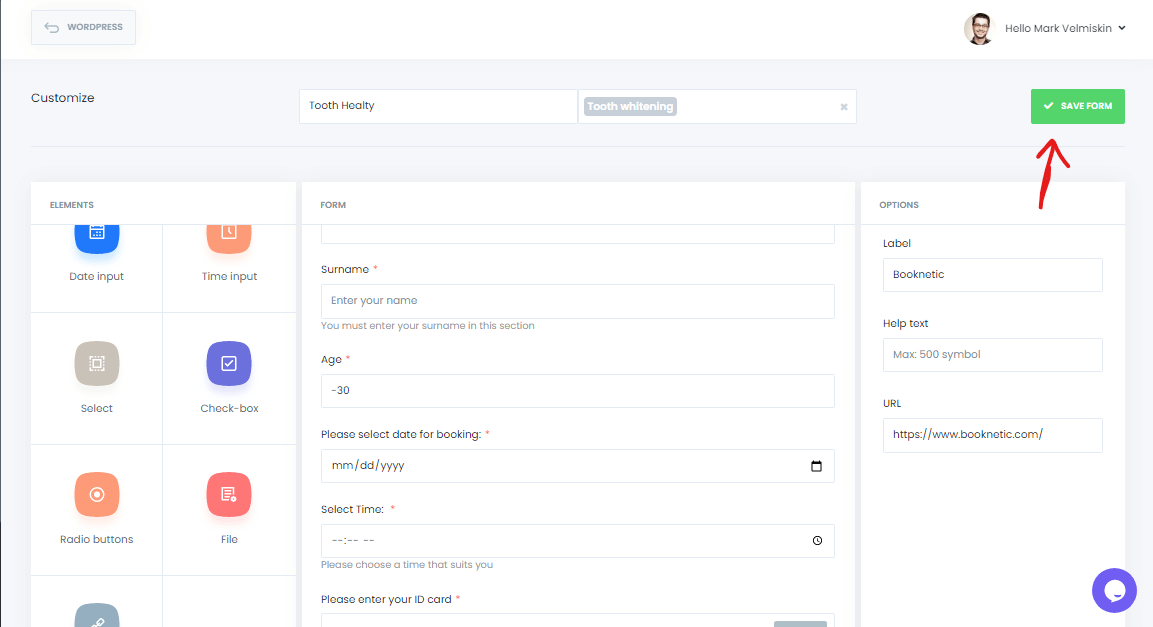This screenshot has width=1153, height=627.
Task: Click the surname help text line
Action: point(427,326)
